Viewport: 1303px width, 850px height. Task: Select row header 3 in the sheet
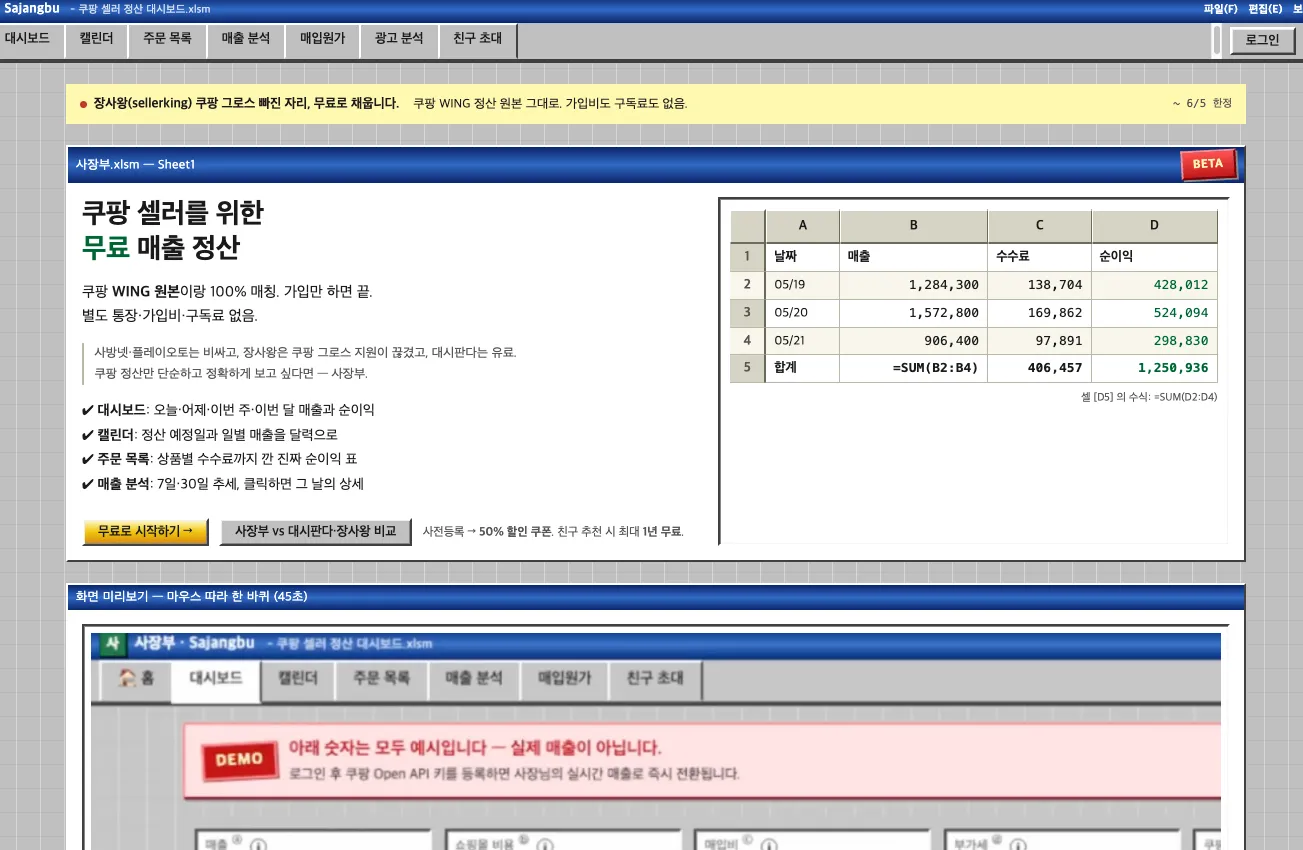point(747,312)
